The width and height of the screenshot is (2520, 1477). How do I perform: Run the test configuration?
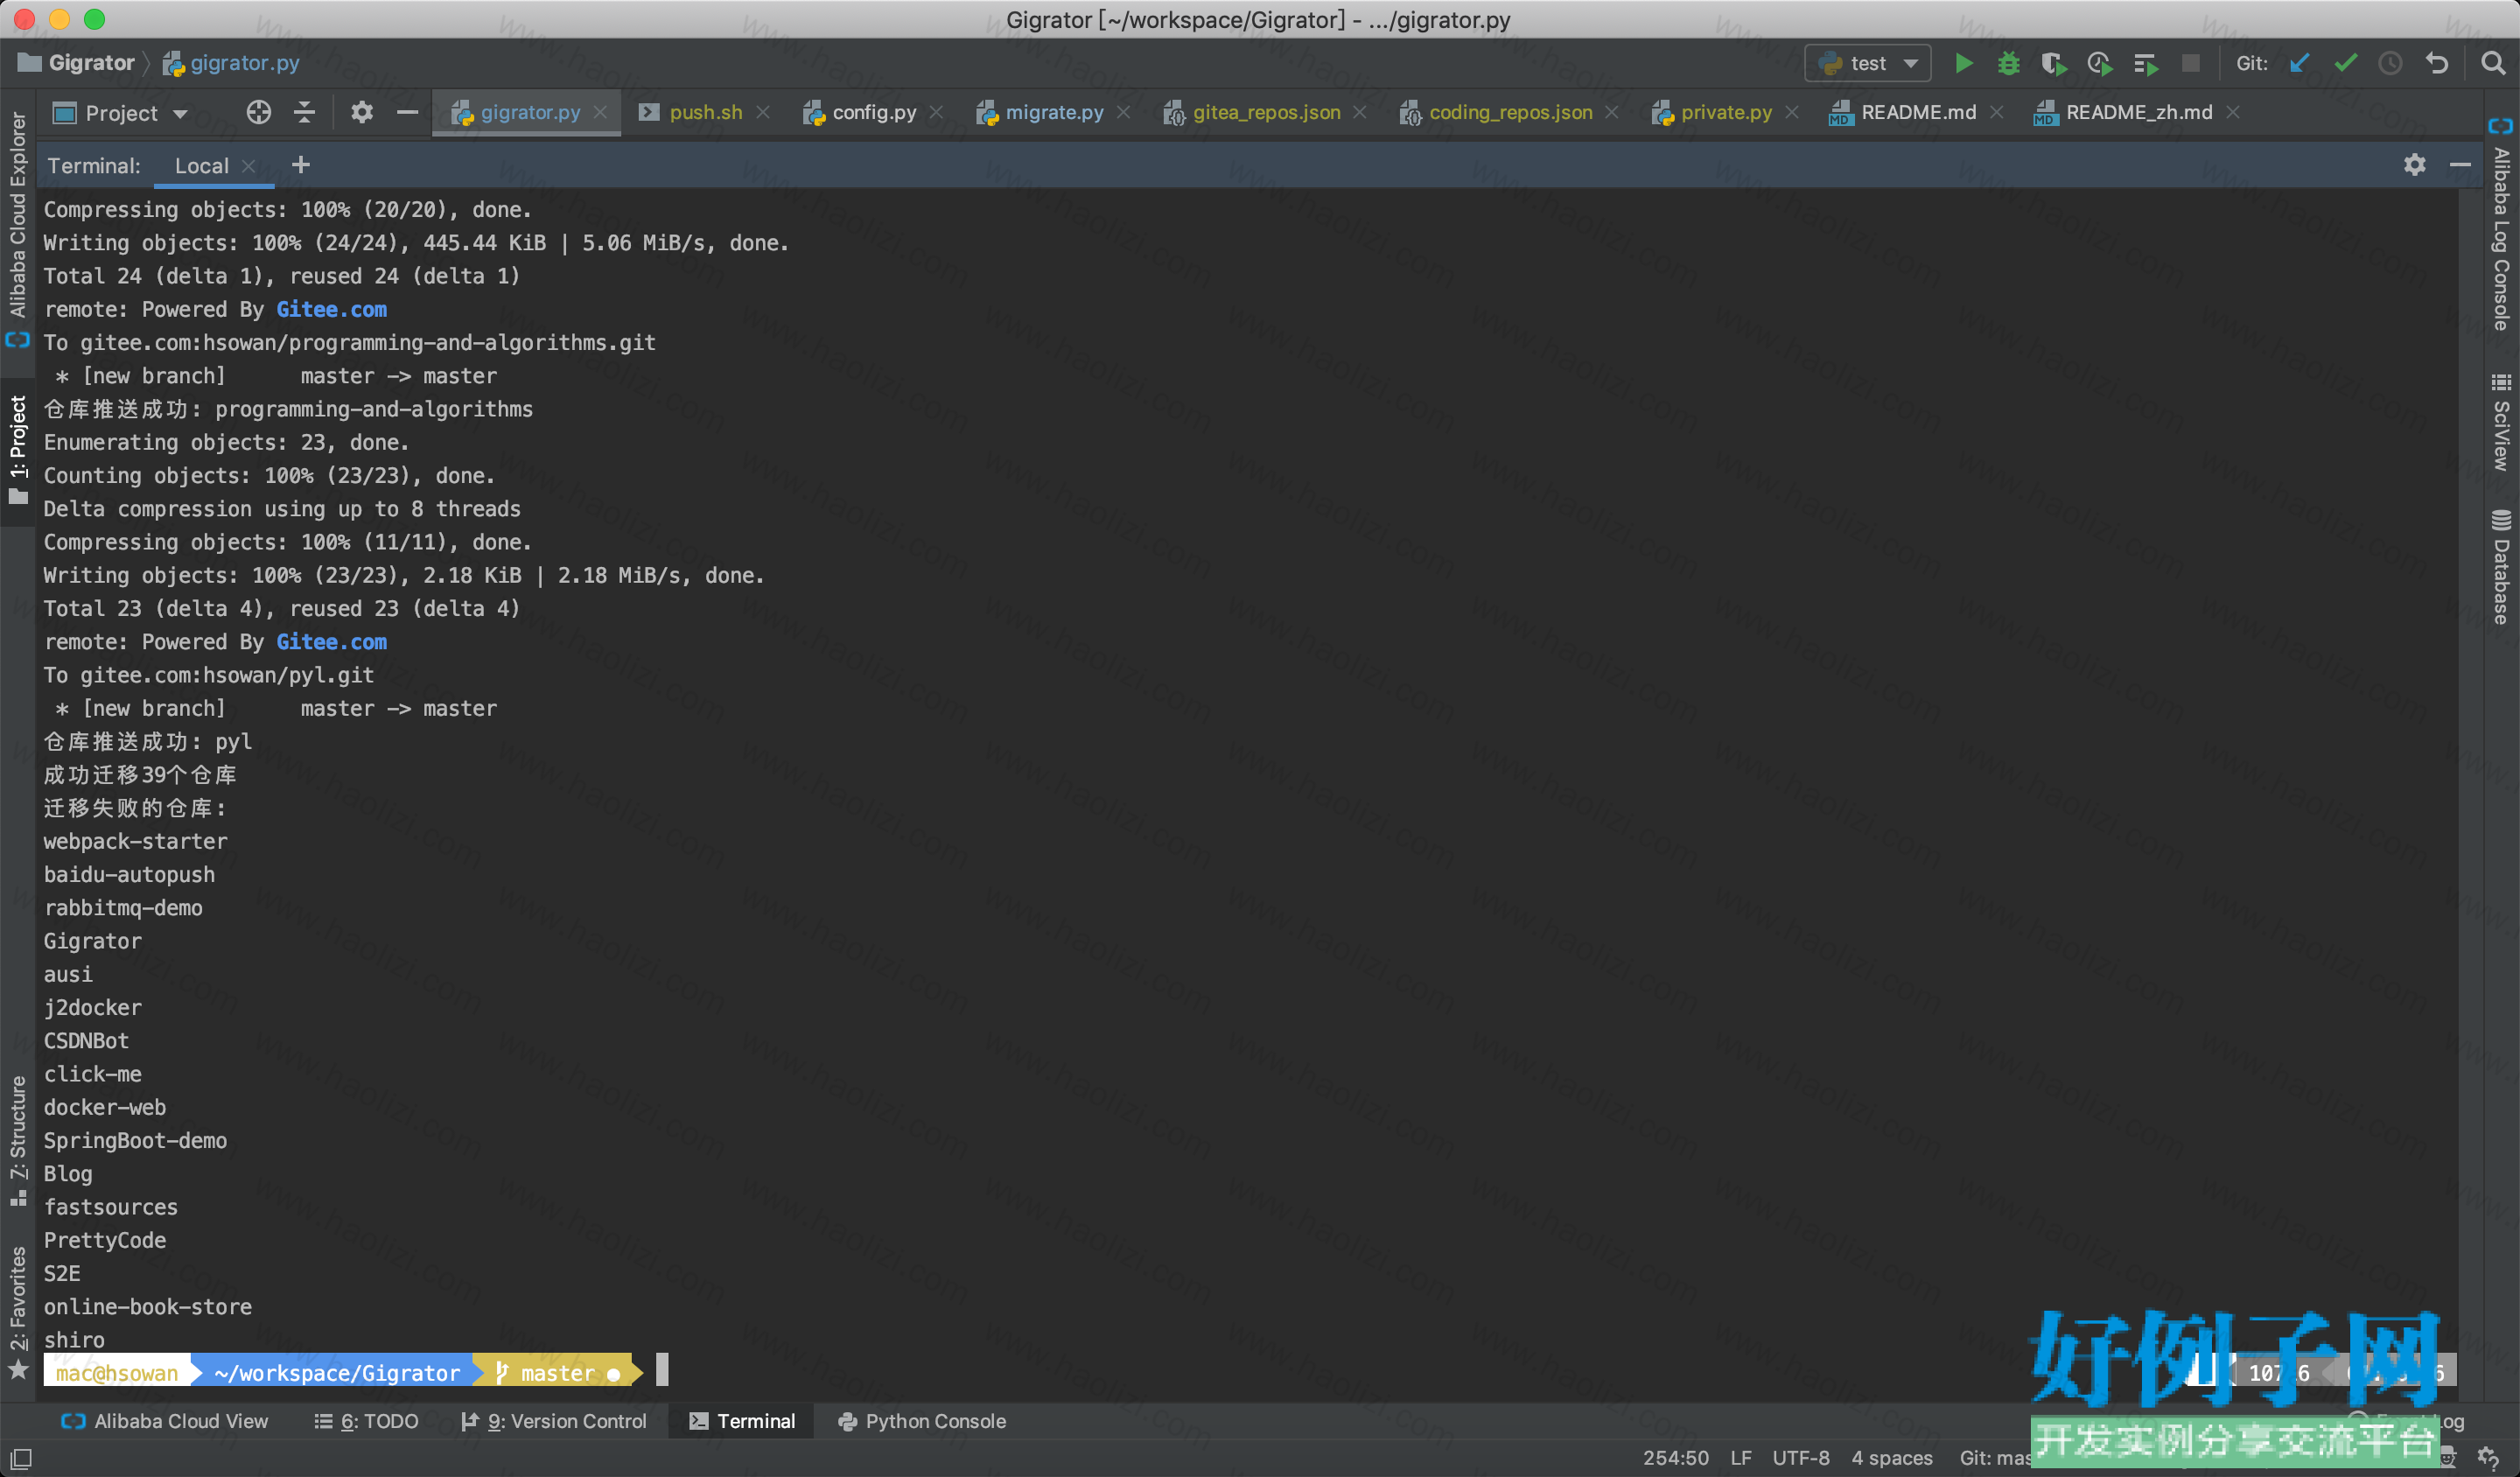tap(1963, 64)
